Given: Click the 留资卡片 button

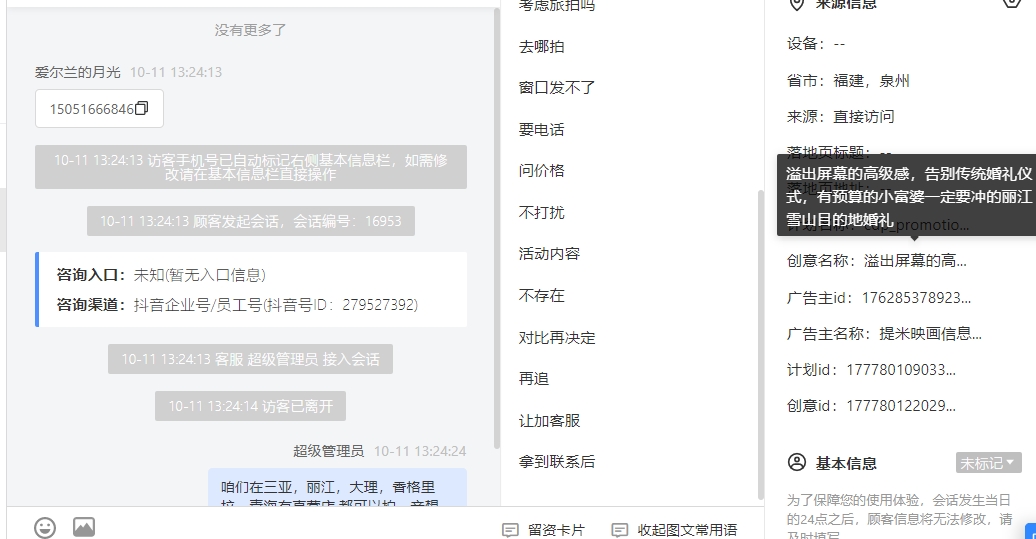Looking at the screenshot, I should click(544, 530).
